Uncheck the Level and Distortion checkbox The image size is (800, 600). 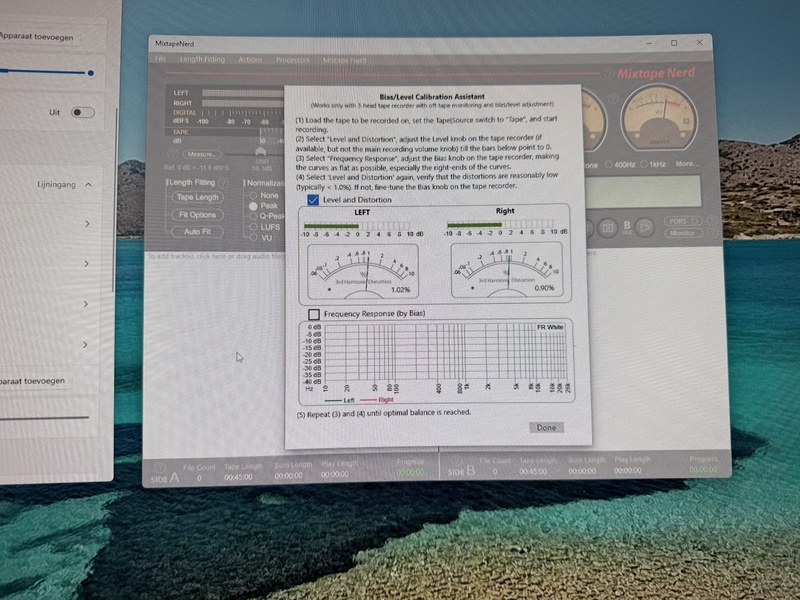tap(313, 200)
